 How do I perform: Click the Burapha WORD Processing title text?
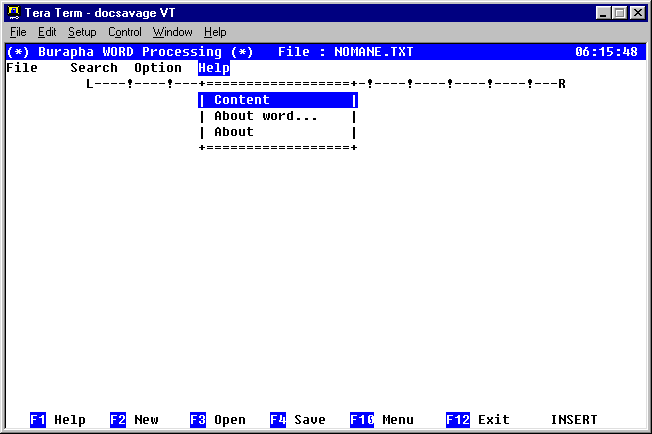point(130,52)
